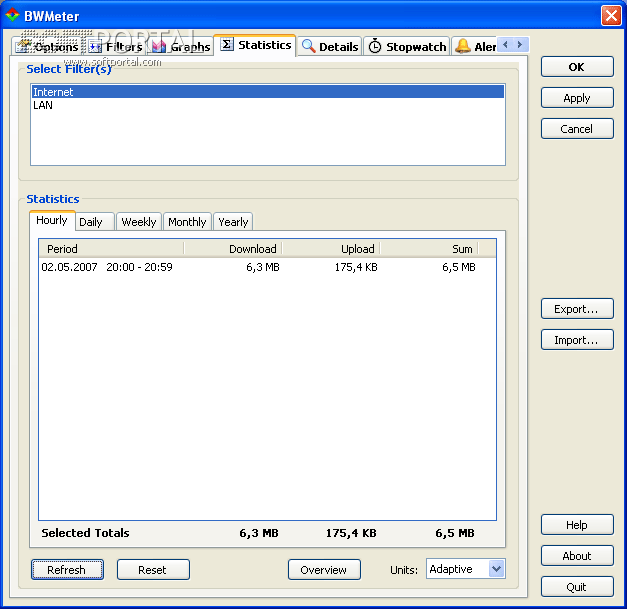The height and width of the screenshot is (609, 627).
Task: Select the LAN filter
Action: click(x=268, y=105)
